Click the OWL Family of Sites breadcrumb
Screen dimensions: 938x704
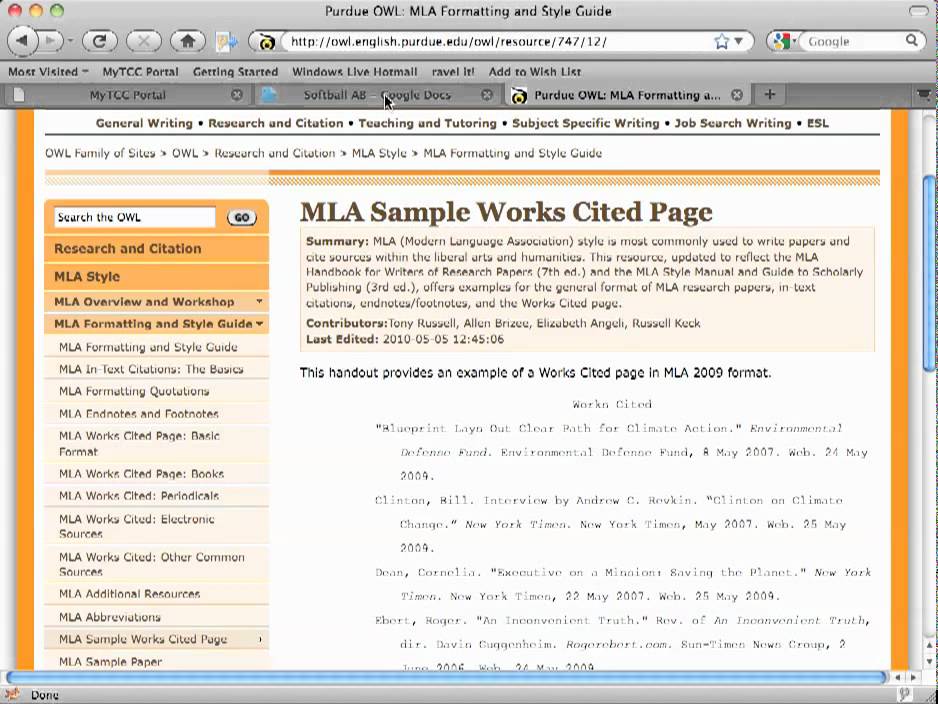click(100, 153)
